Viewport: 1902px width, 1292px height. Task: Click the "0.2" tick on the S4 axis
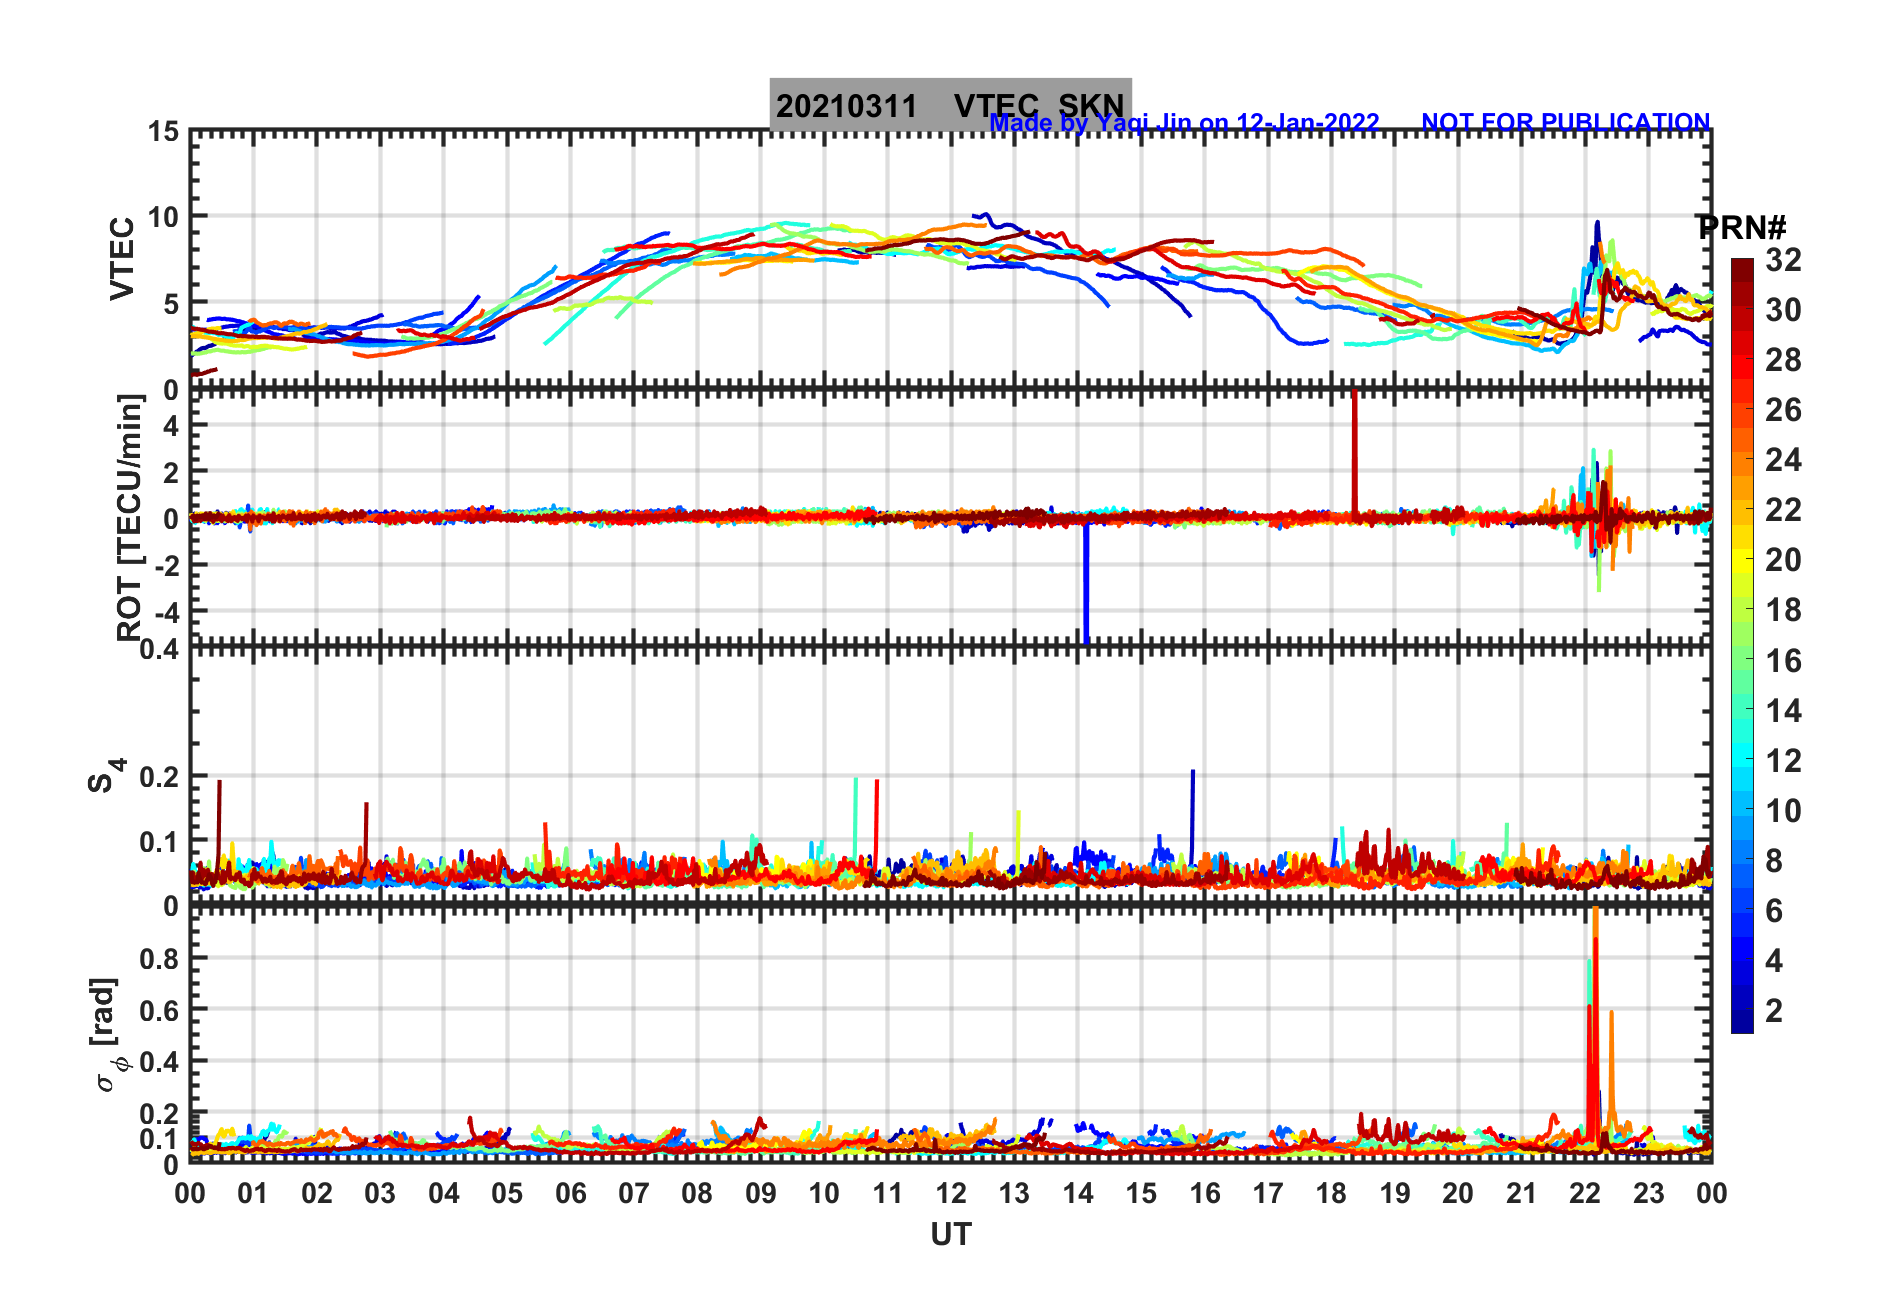[161, 777]
